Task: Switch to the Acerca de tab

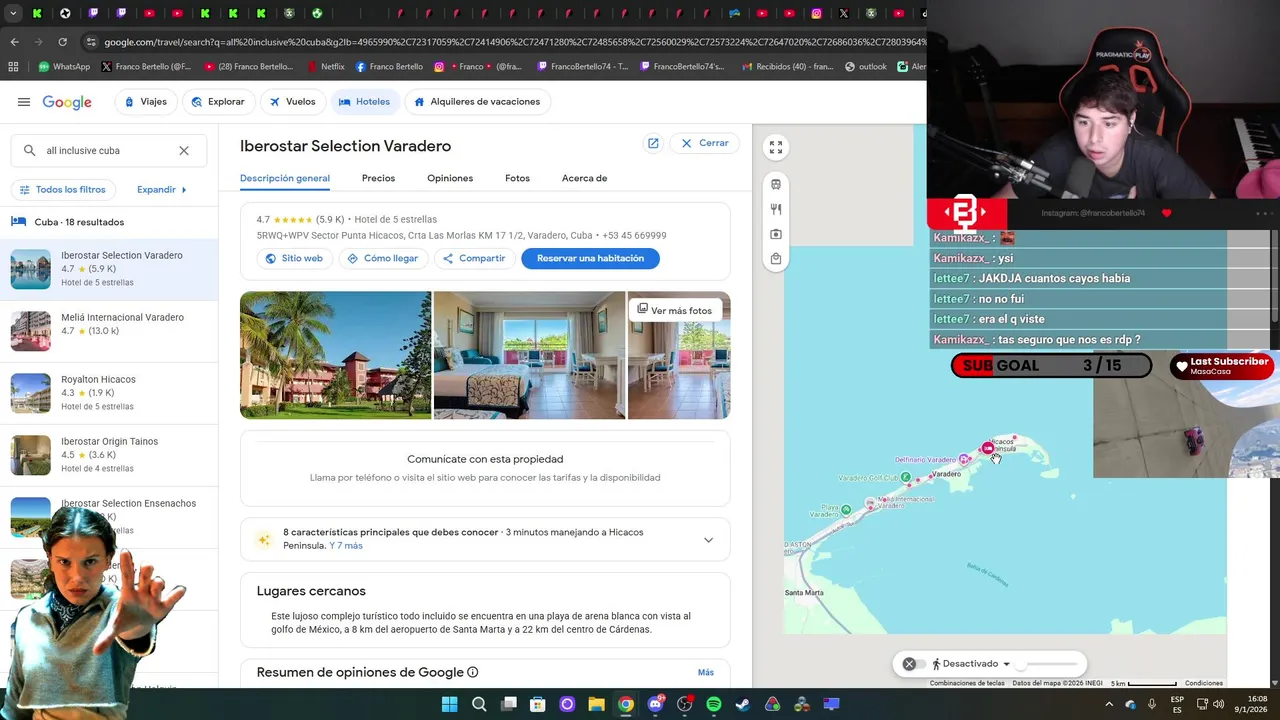Action: coord(584,178)
